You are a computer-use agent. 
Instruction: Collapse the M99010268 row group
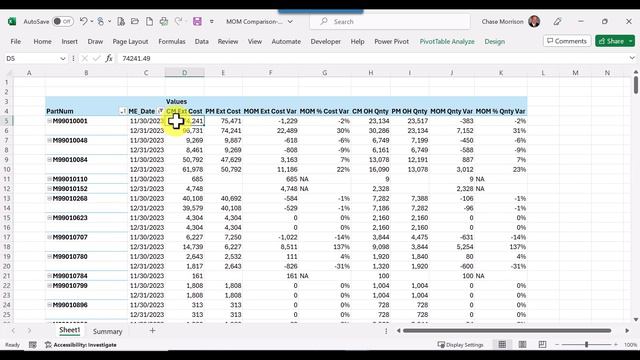(x=49, y=198)
